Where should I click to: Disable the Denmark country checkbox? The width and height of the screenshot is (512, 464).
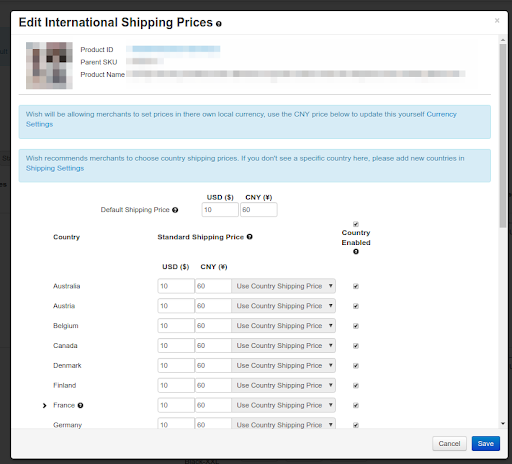click(x=356, y=366)
